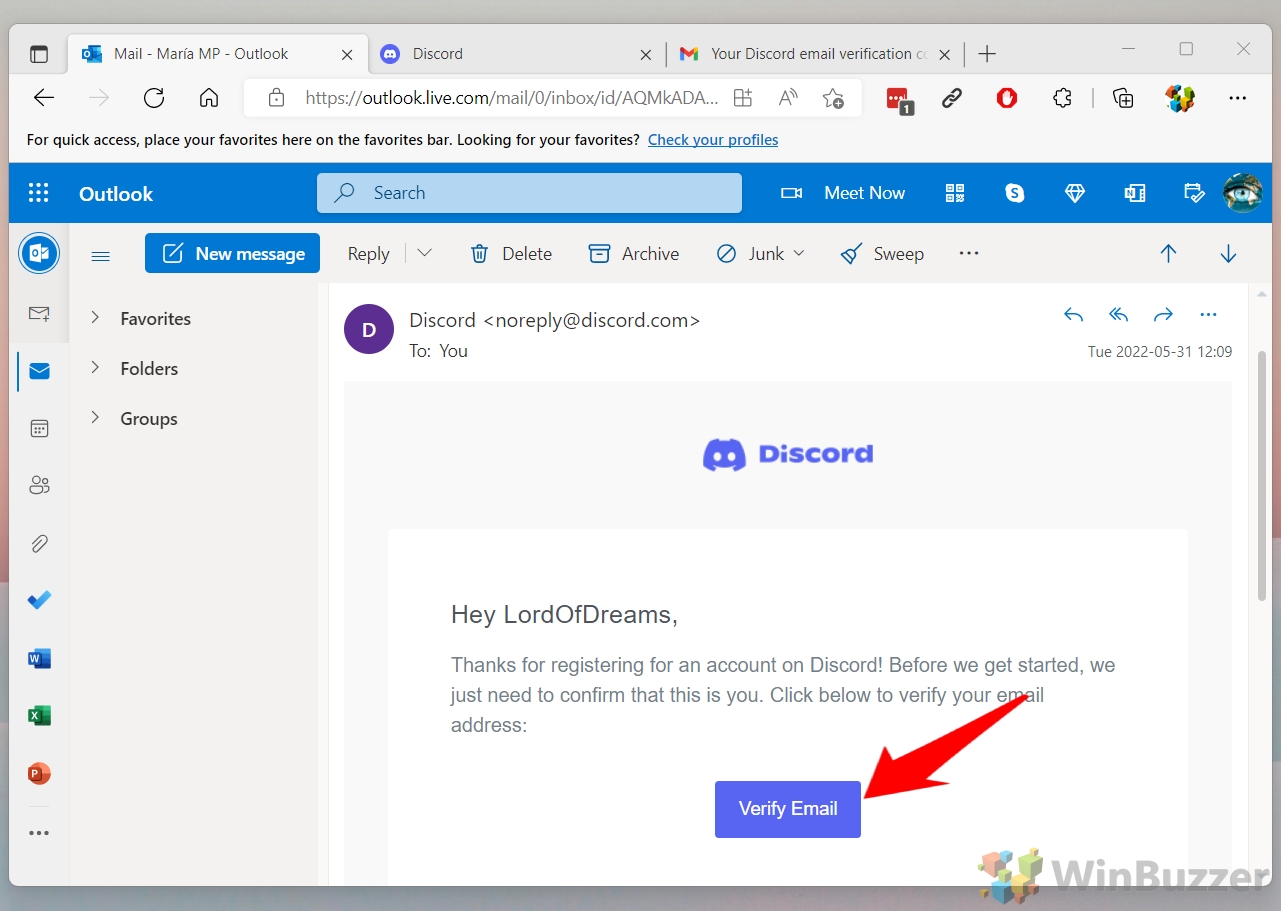Click the New message button
Viewport: 1281px width, 911px height.
(x=232, y=254)
